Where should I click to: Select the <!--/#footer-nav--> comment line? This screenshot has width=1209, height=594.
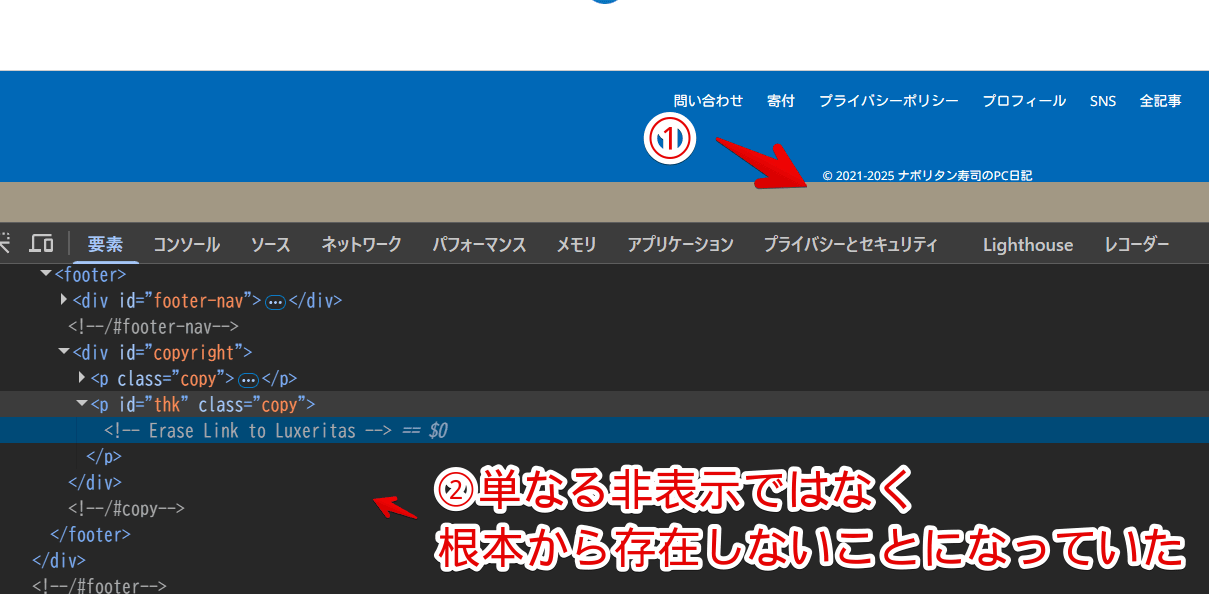153,326
